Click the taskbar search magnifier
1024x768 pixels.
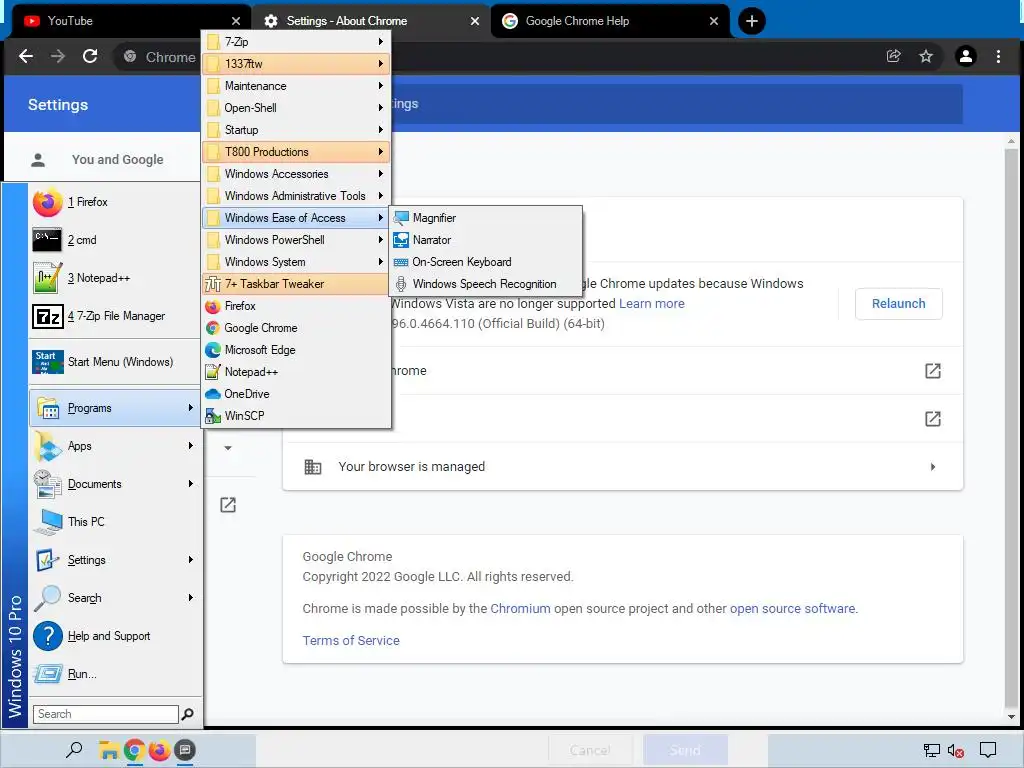(74, 750)
